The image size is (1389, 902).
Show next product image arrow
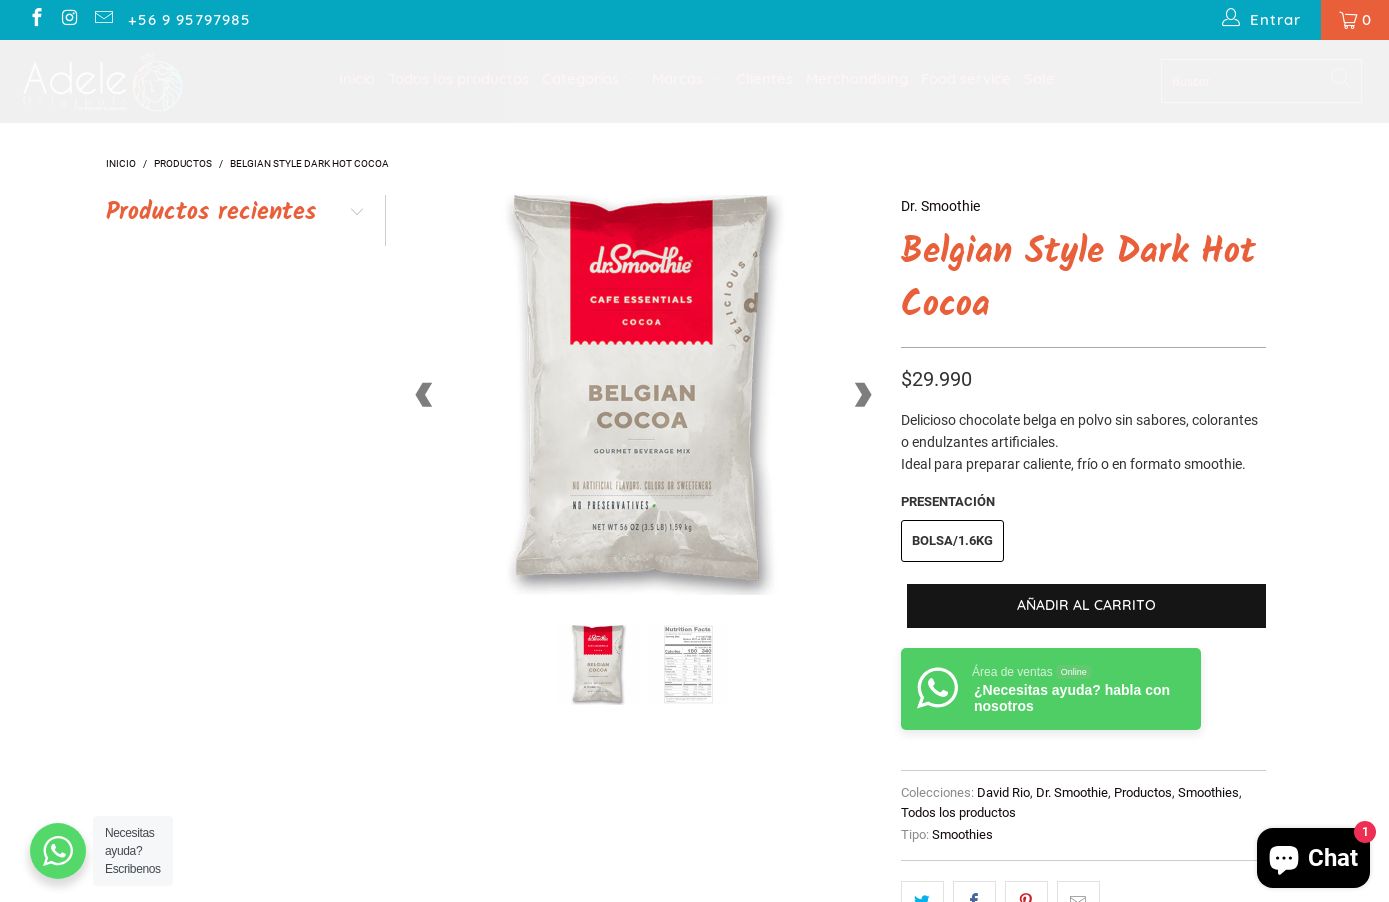(x=862, y=395)
